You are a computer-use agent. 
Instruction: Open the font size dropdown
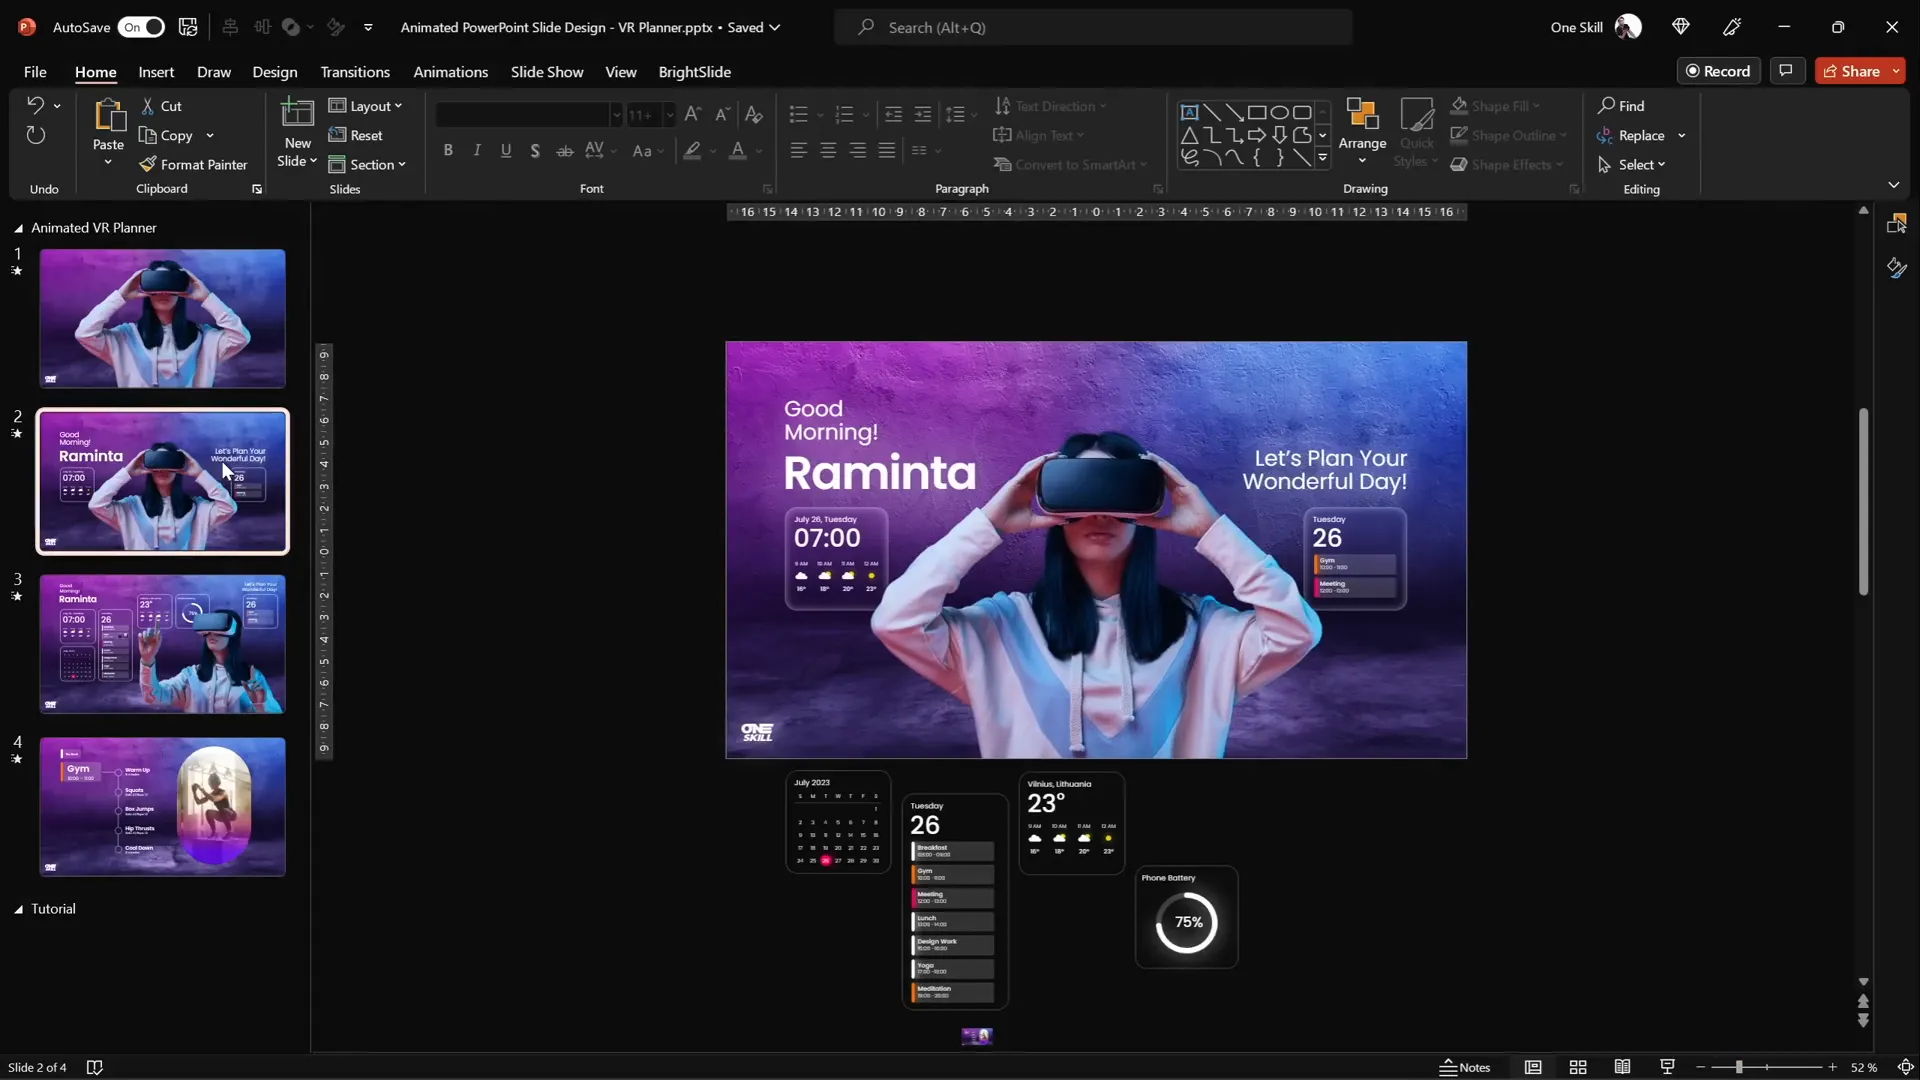tap(669, 115)
